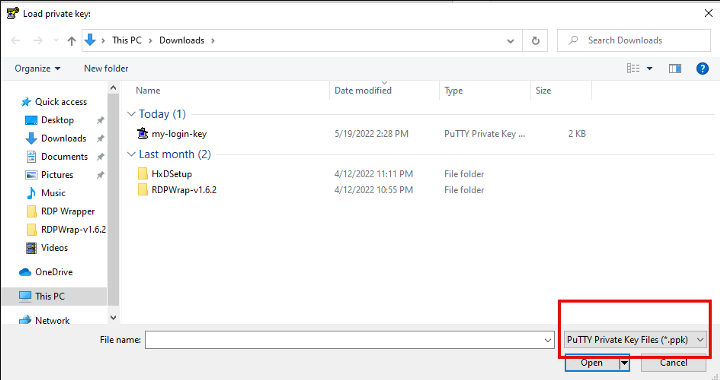The width and height of the screenshot is (720, 380).
Task: Click RDPWrap-v1.6.2 folder icon in file list
Action: coord(143,190)
